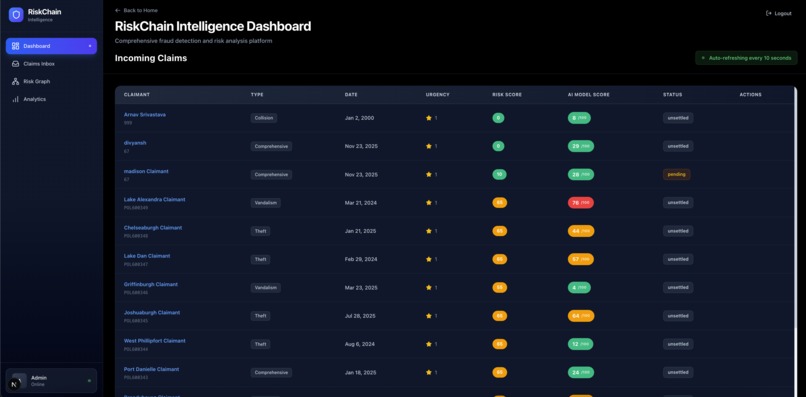The height and width of the screenshot is (397, 806).
Task: Click the Analytics bar chart icon
Action: [15, 99]
